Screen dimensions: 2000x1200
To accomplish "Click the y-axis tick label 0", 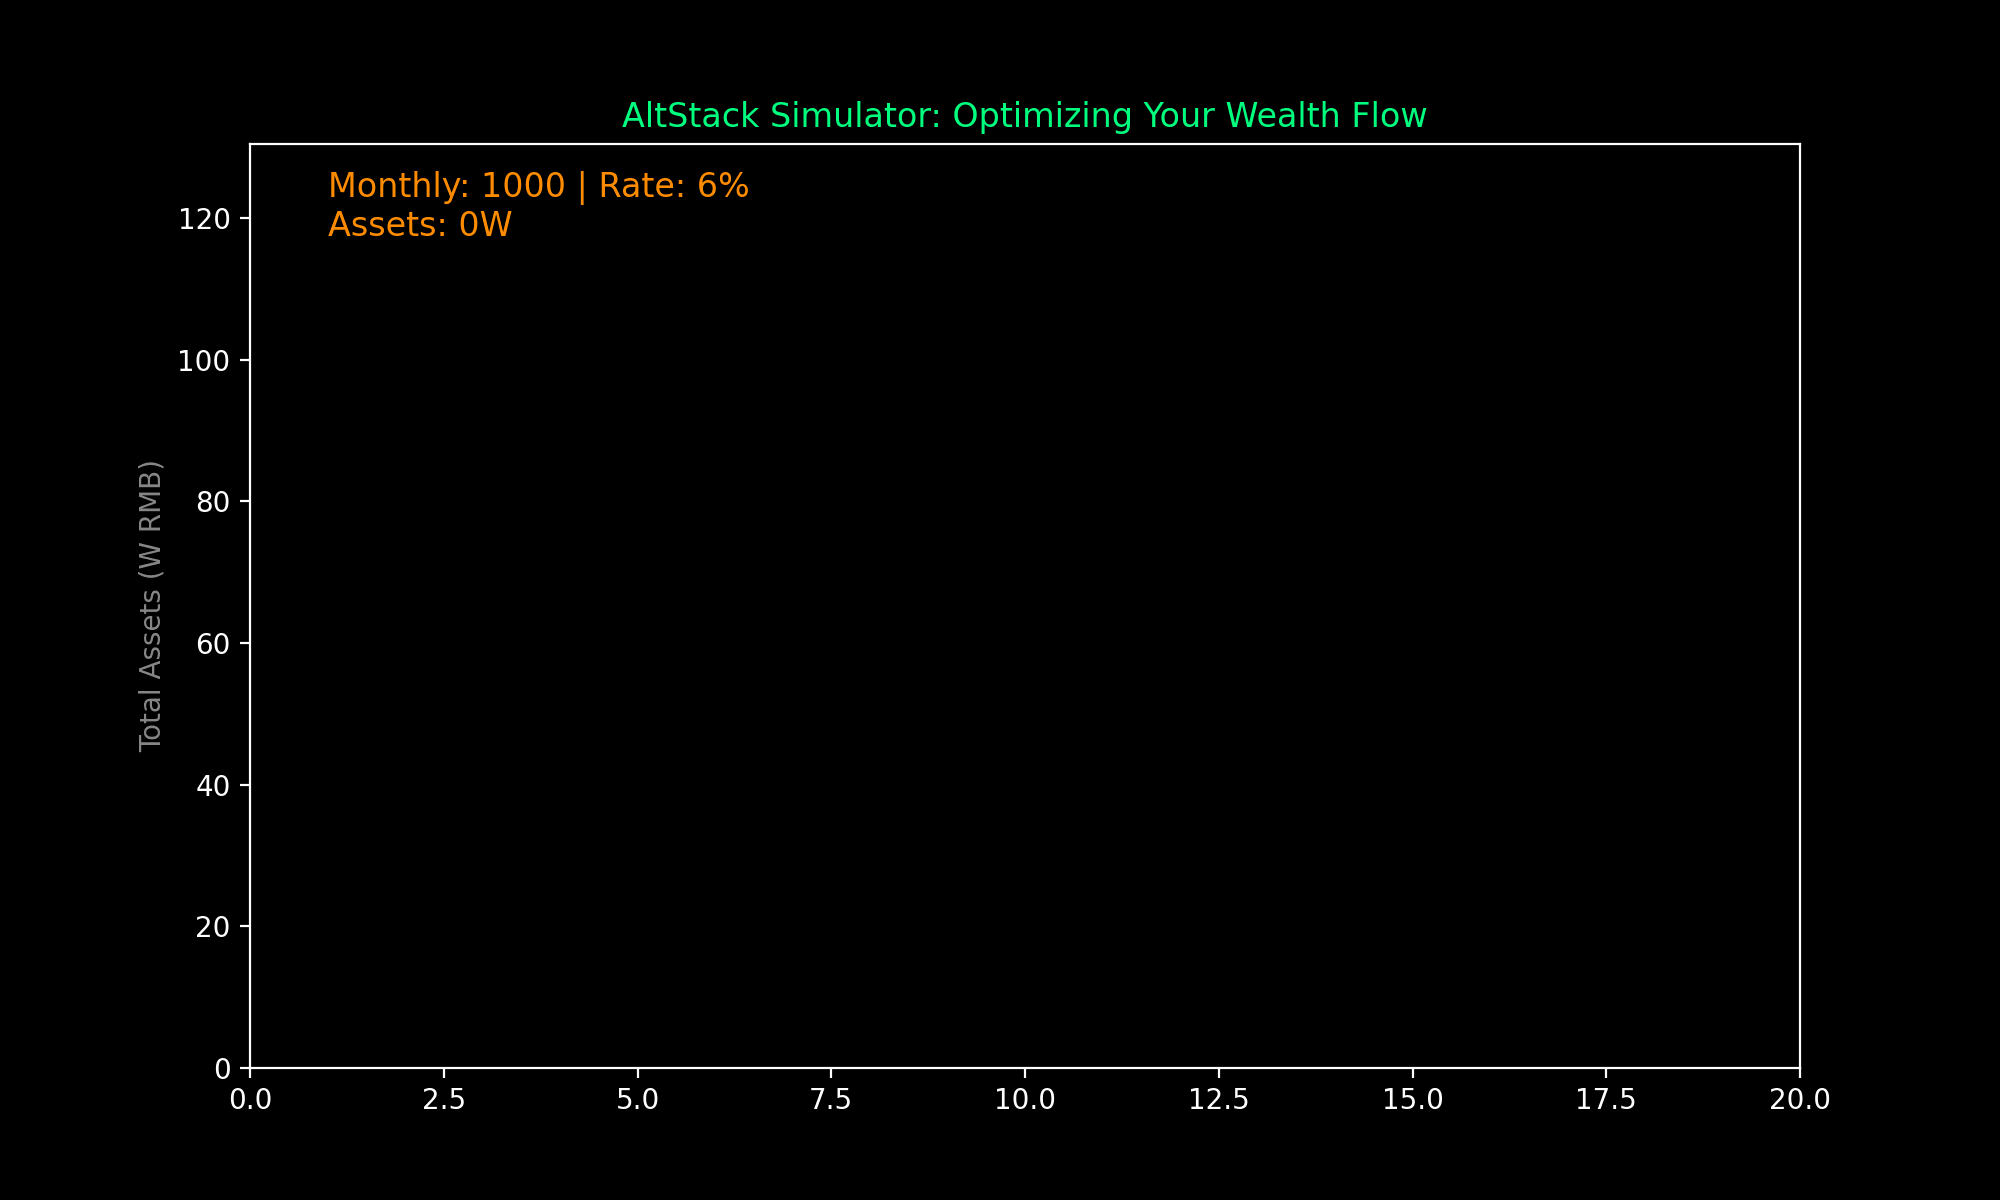I will (x=222, y=1069).
